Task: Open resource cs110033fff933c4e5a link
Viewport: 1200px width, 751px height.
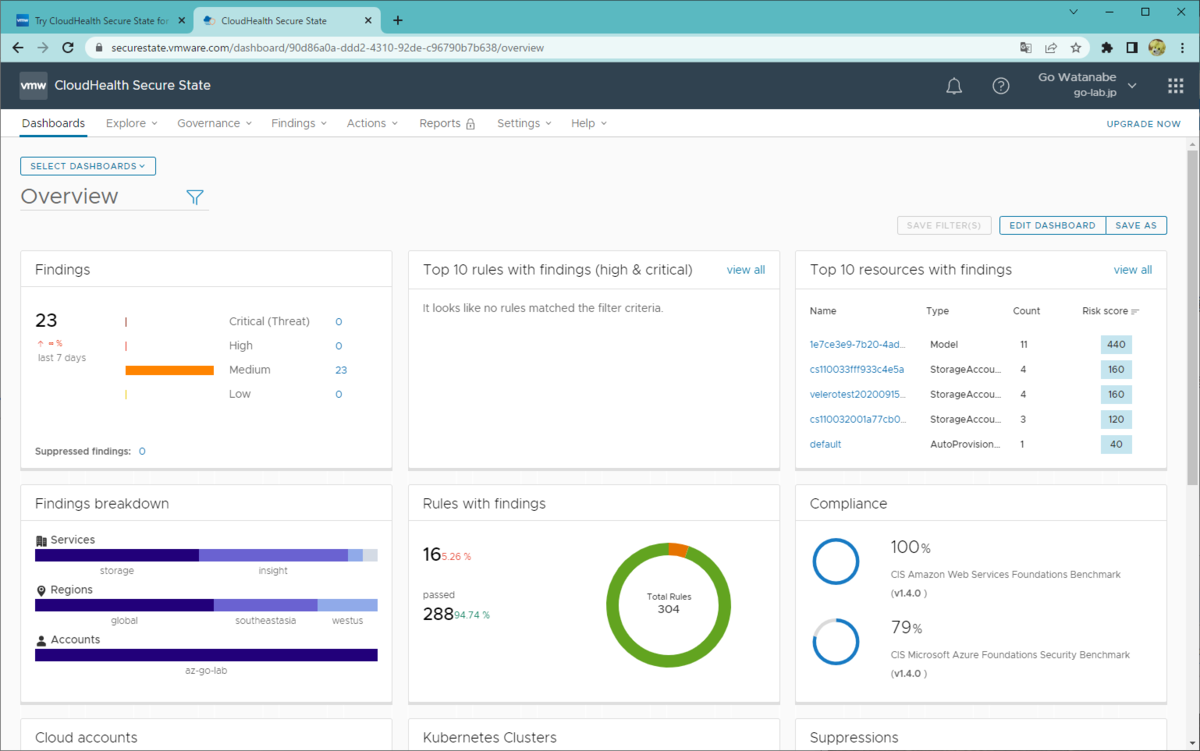Action: tap(857, 369)
